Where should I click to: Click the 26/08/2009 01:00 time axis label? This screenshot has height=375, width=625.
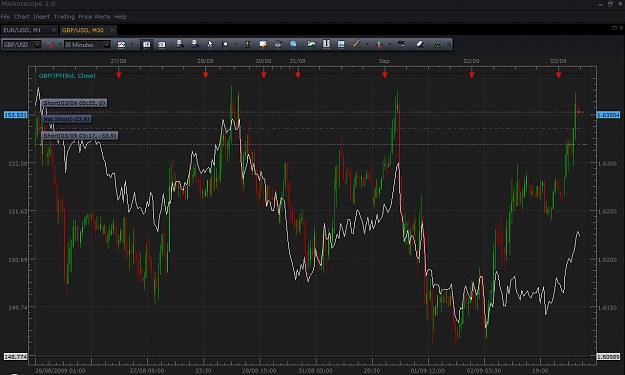(x=60, y=371)
